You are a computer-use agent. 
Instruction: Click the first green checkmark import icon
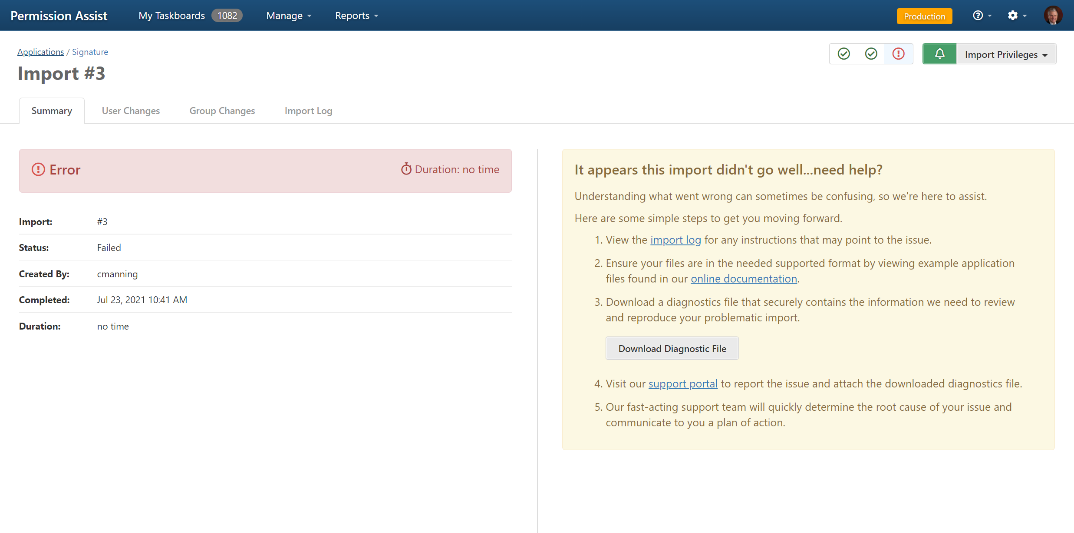(844, 54)
